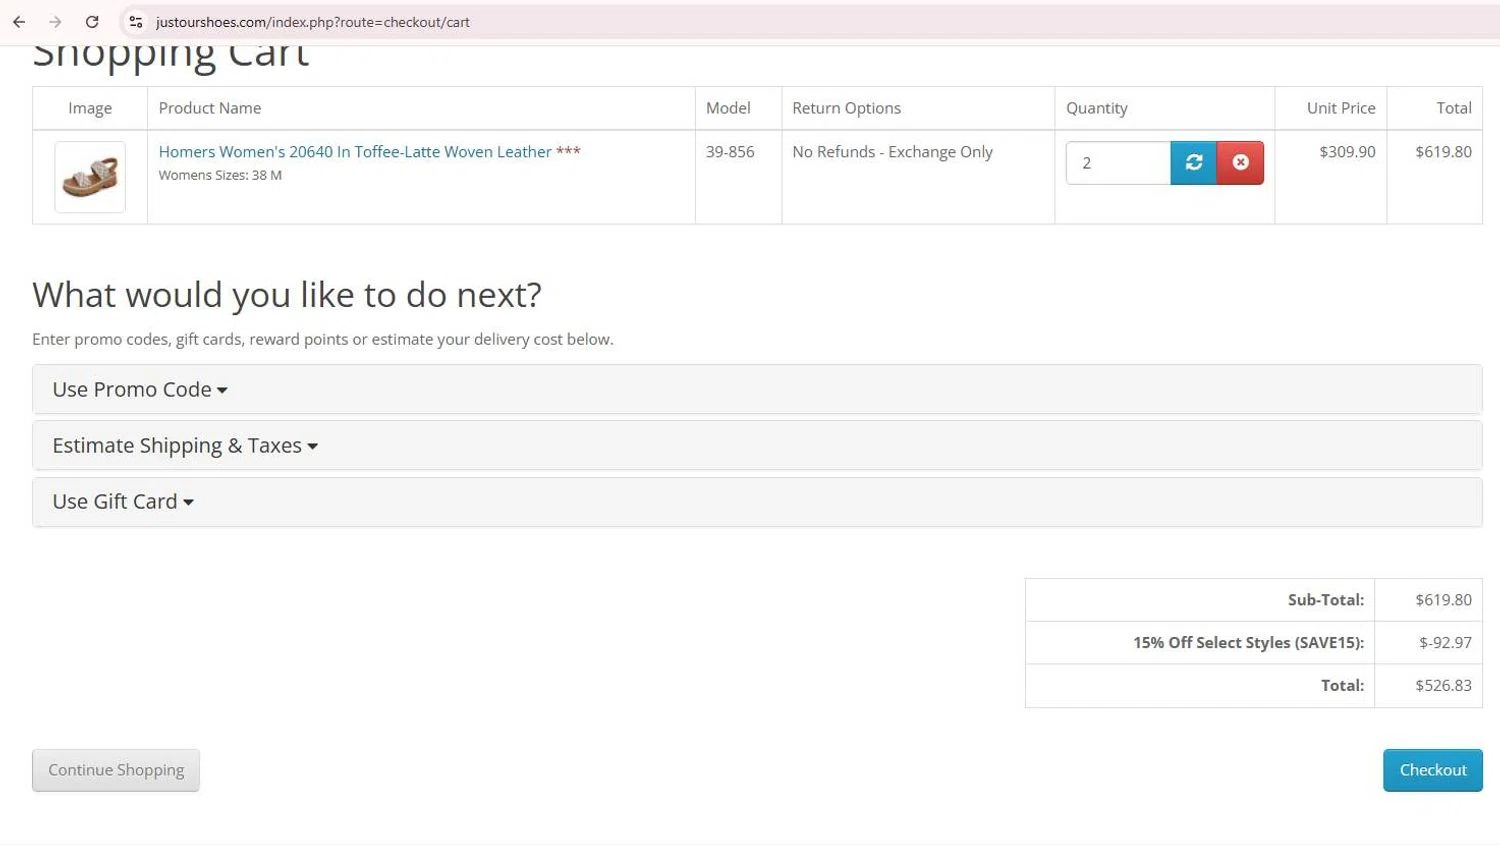Select 'What would you like to do next?' heading
The height and width of the screenshot is (845, 1500).
click(287, 295)
